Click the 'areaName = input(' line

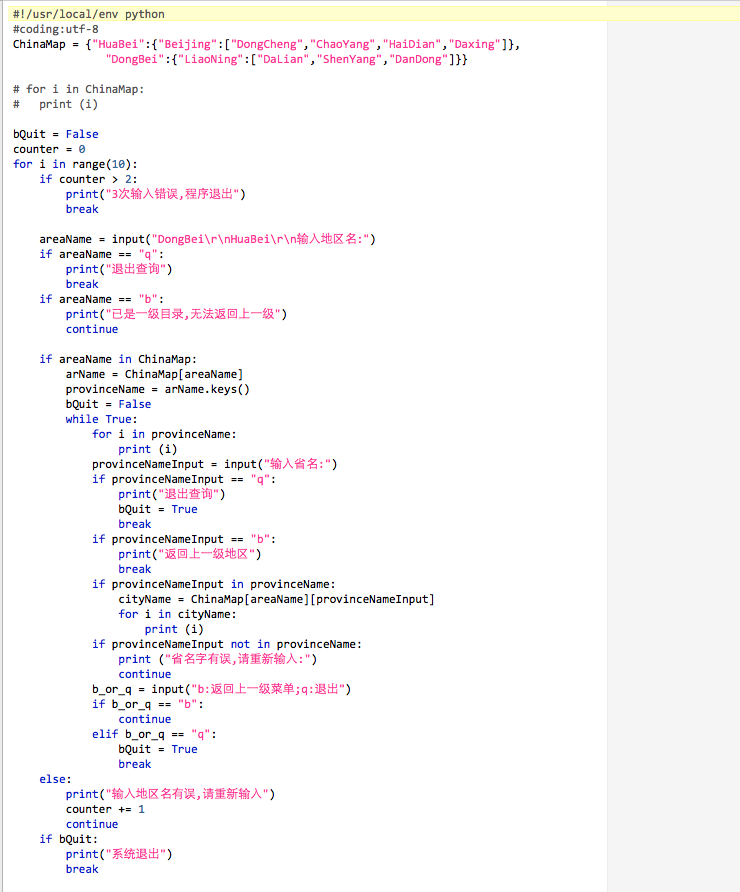[x=208, y=239]
